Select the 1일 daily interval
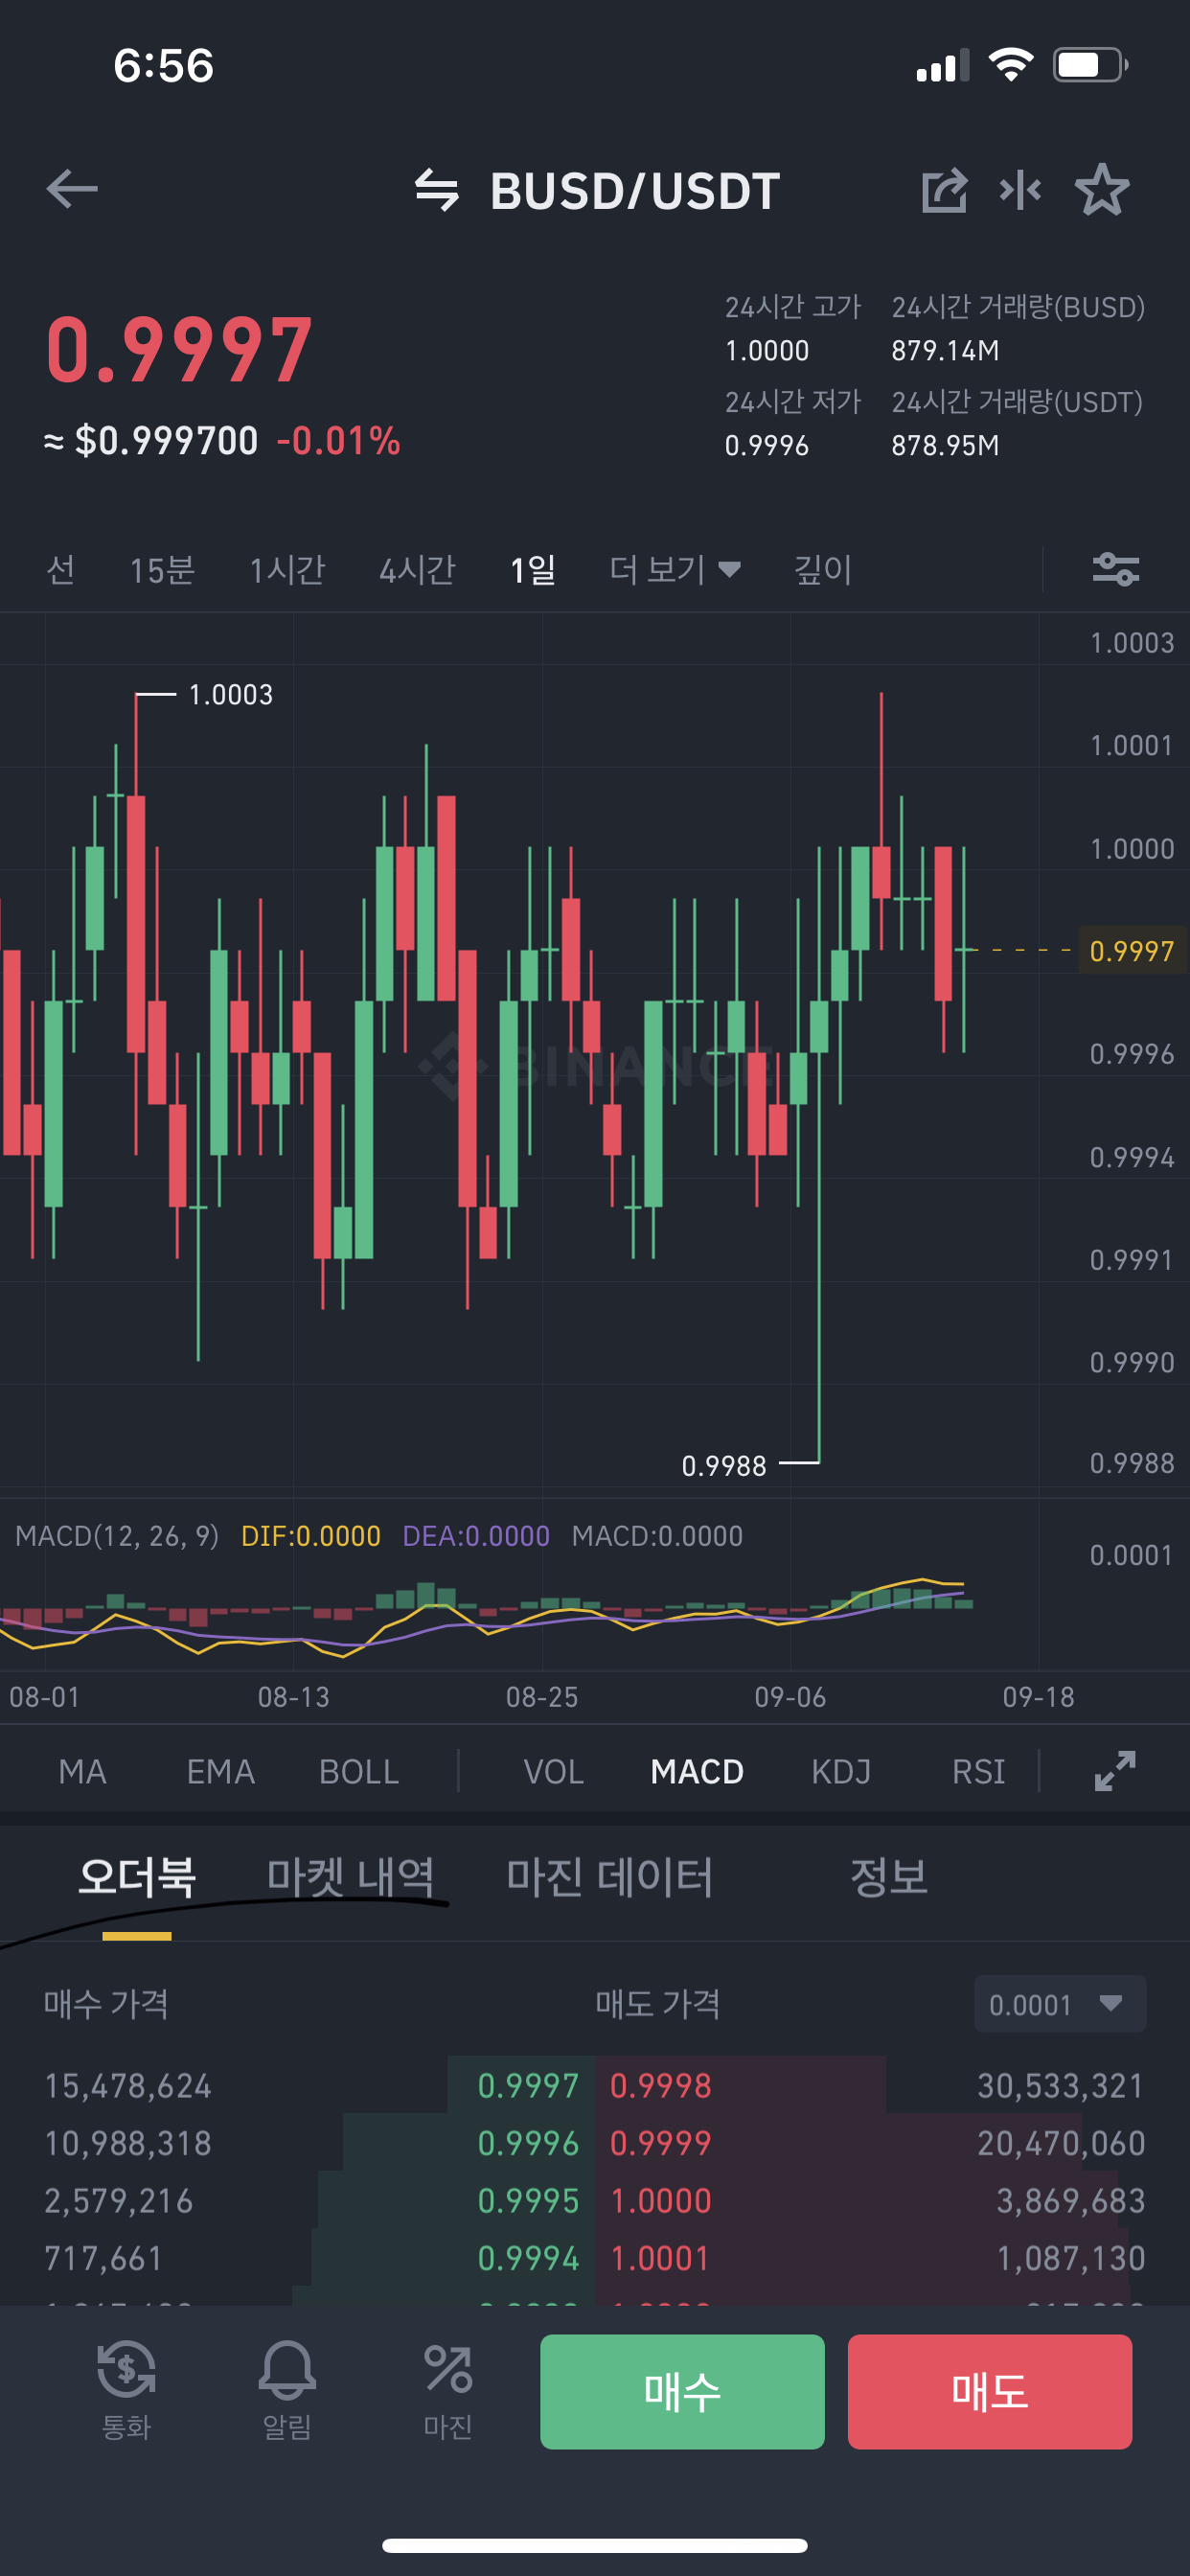Image resolution: width=1190 pixels, height=2576 pixels. 533,570
